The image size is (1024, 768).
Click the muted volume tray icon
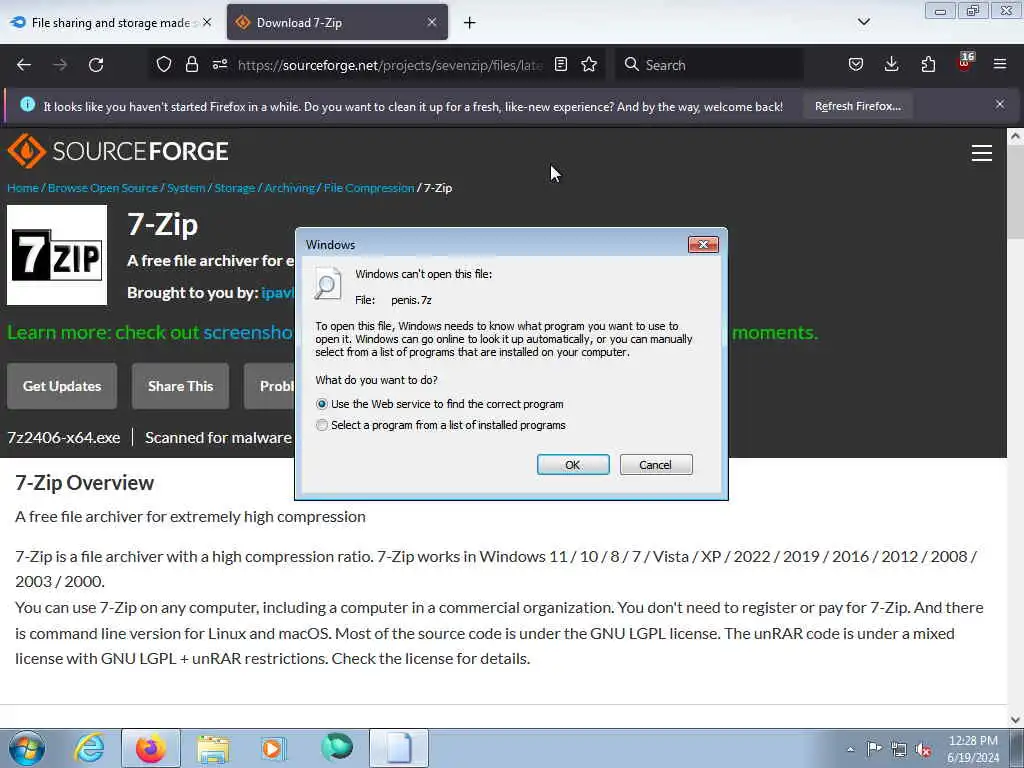point(923,749)
